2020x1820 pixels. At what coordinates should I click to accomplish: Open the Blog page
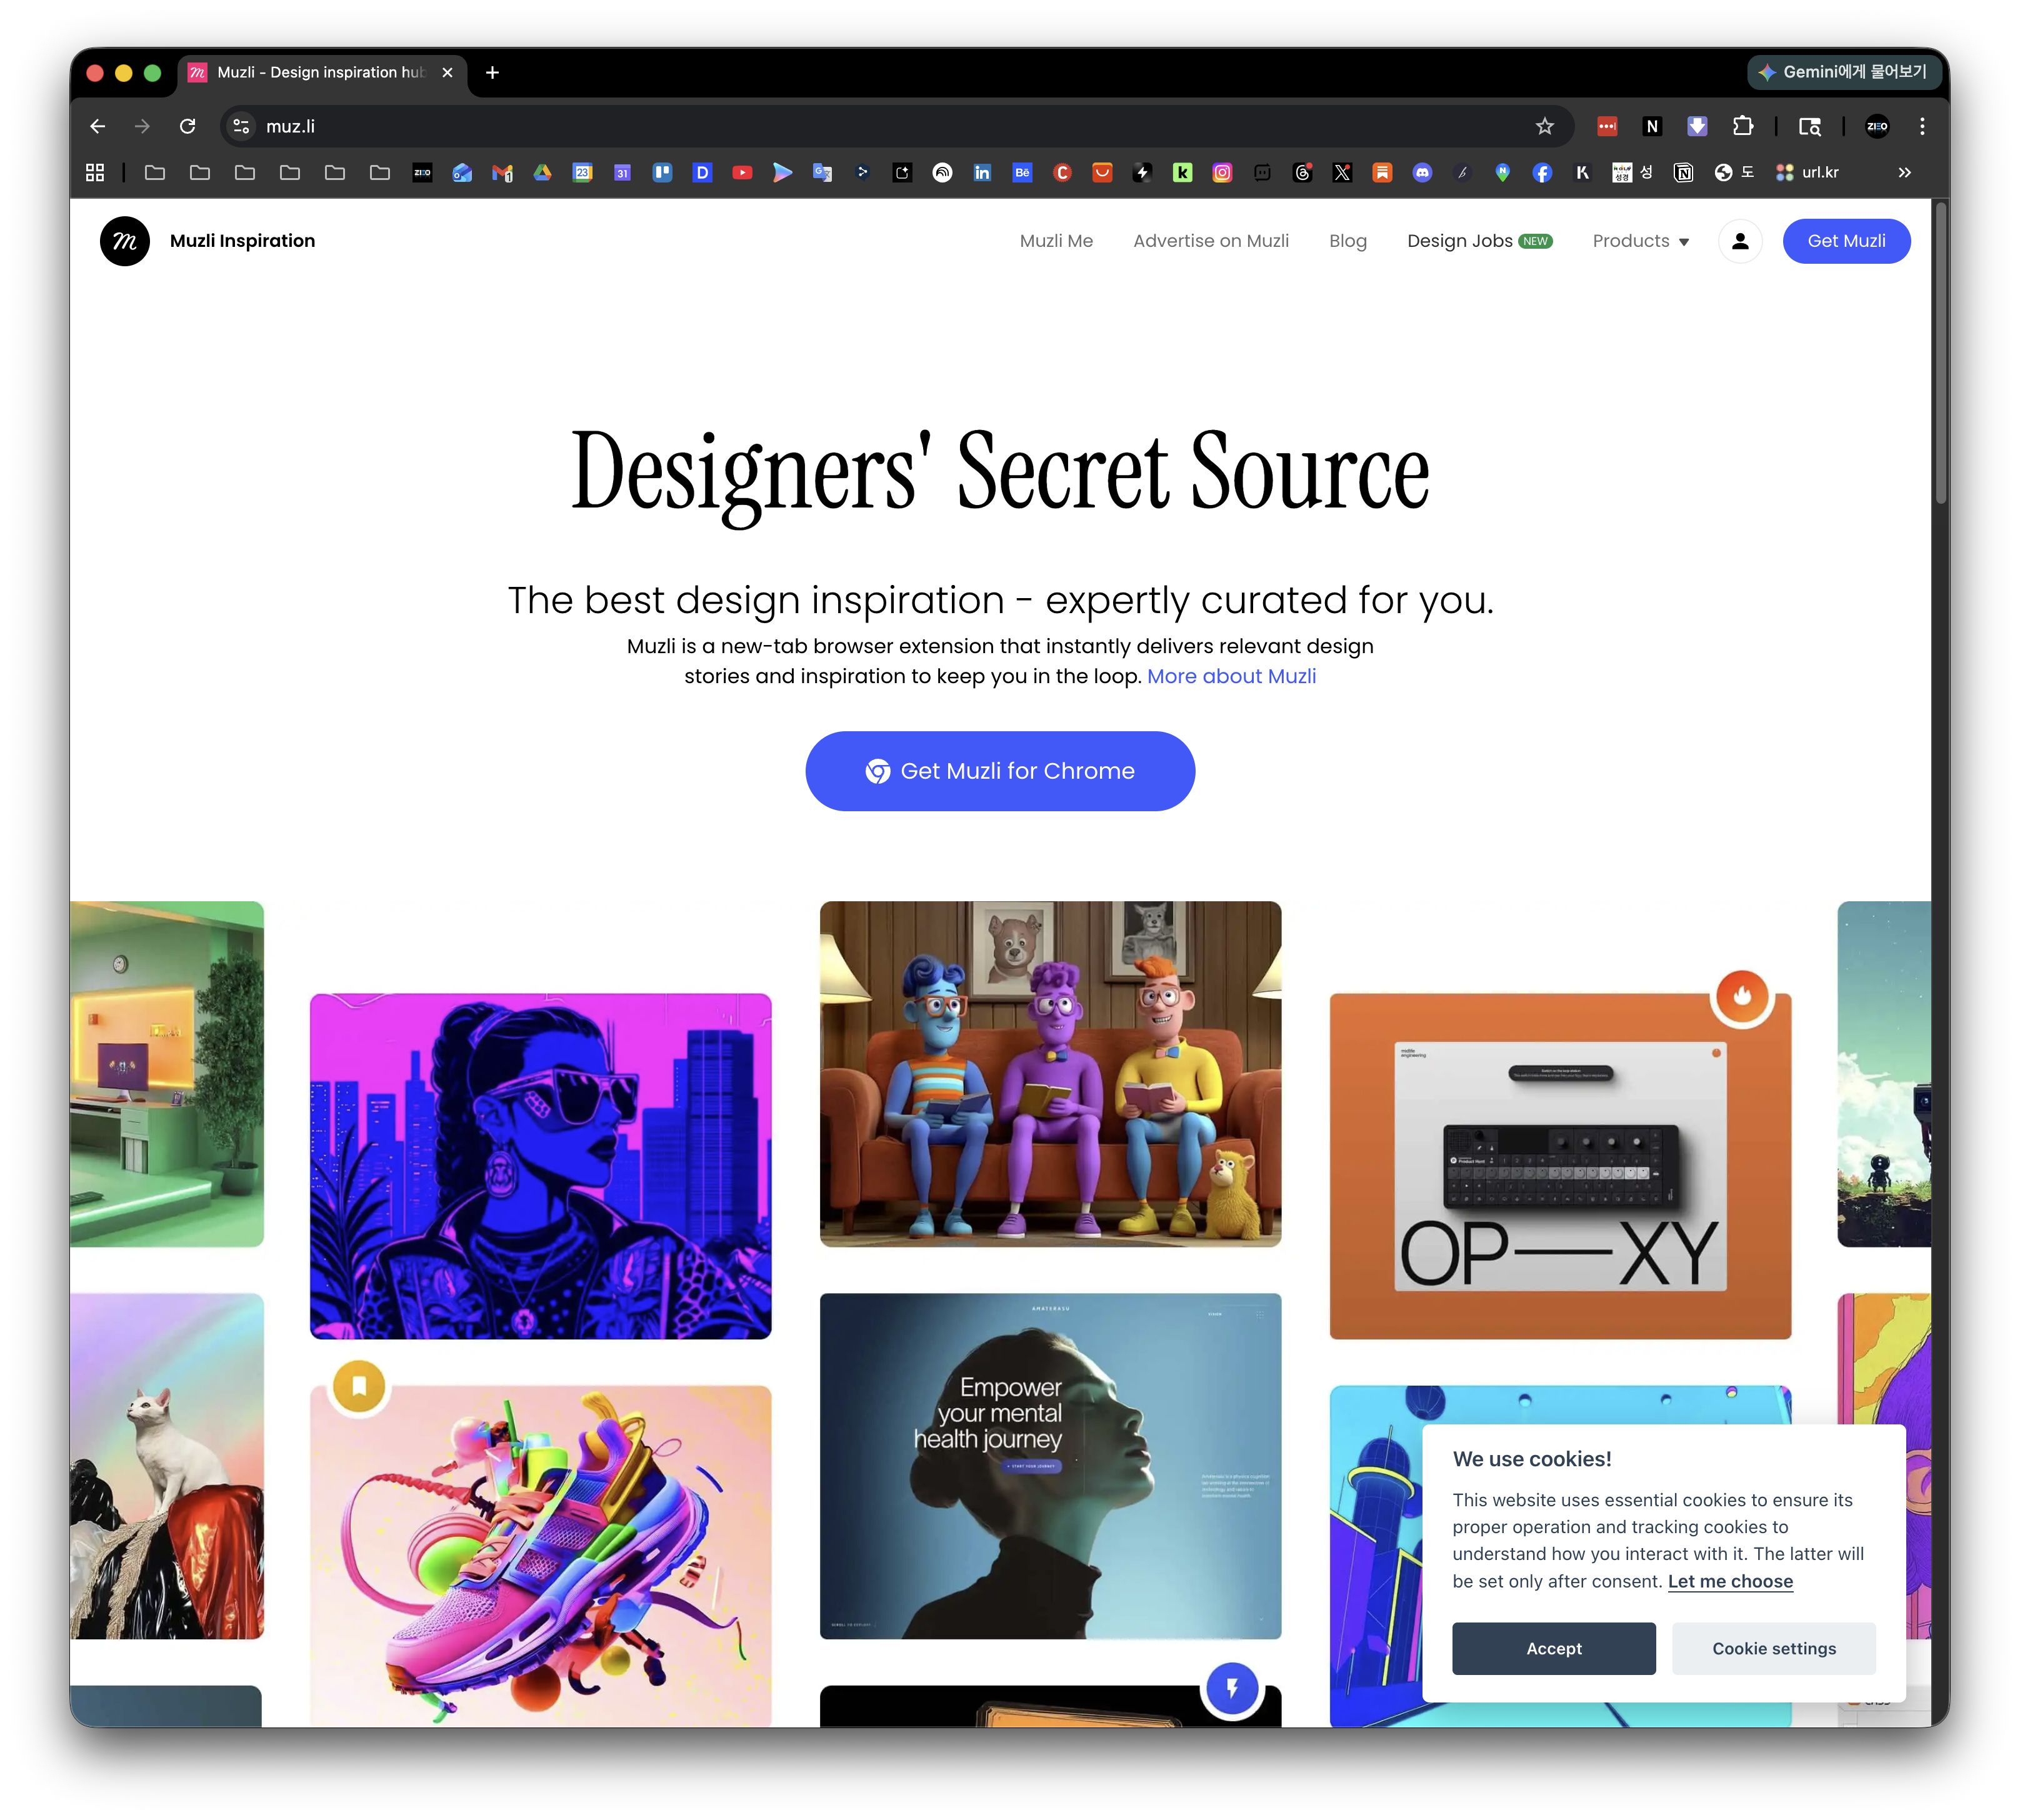point(1348,241)
